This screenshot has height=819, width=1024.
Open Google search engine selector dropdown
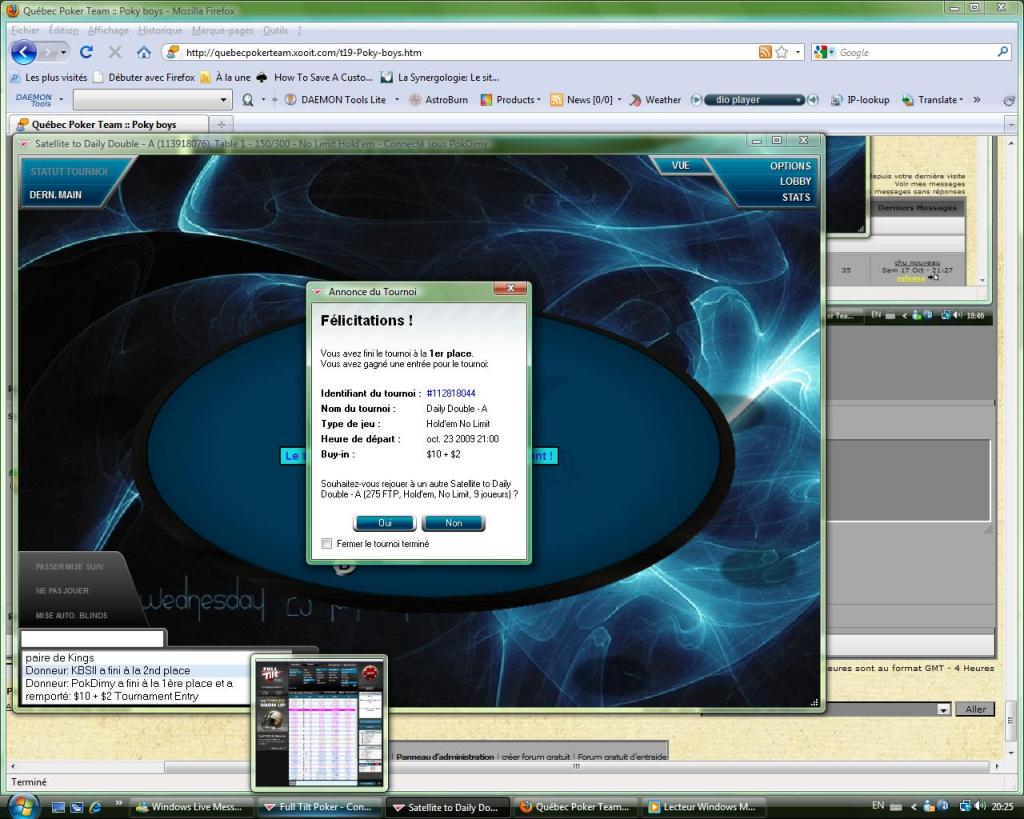coord(831,52)
